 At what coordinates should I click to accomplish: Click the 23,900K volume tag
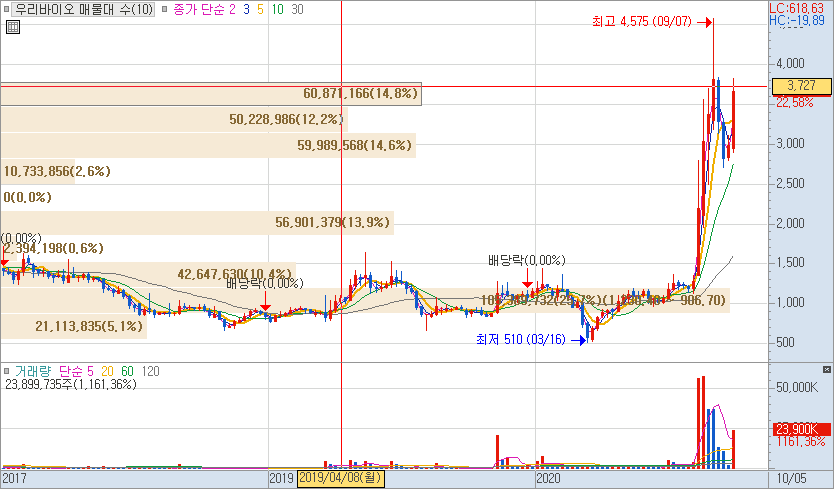tap(802, 429)
